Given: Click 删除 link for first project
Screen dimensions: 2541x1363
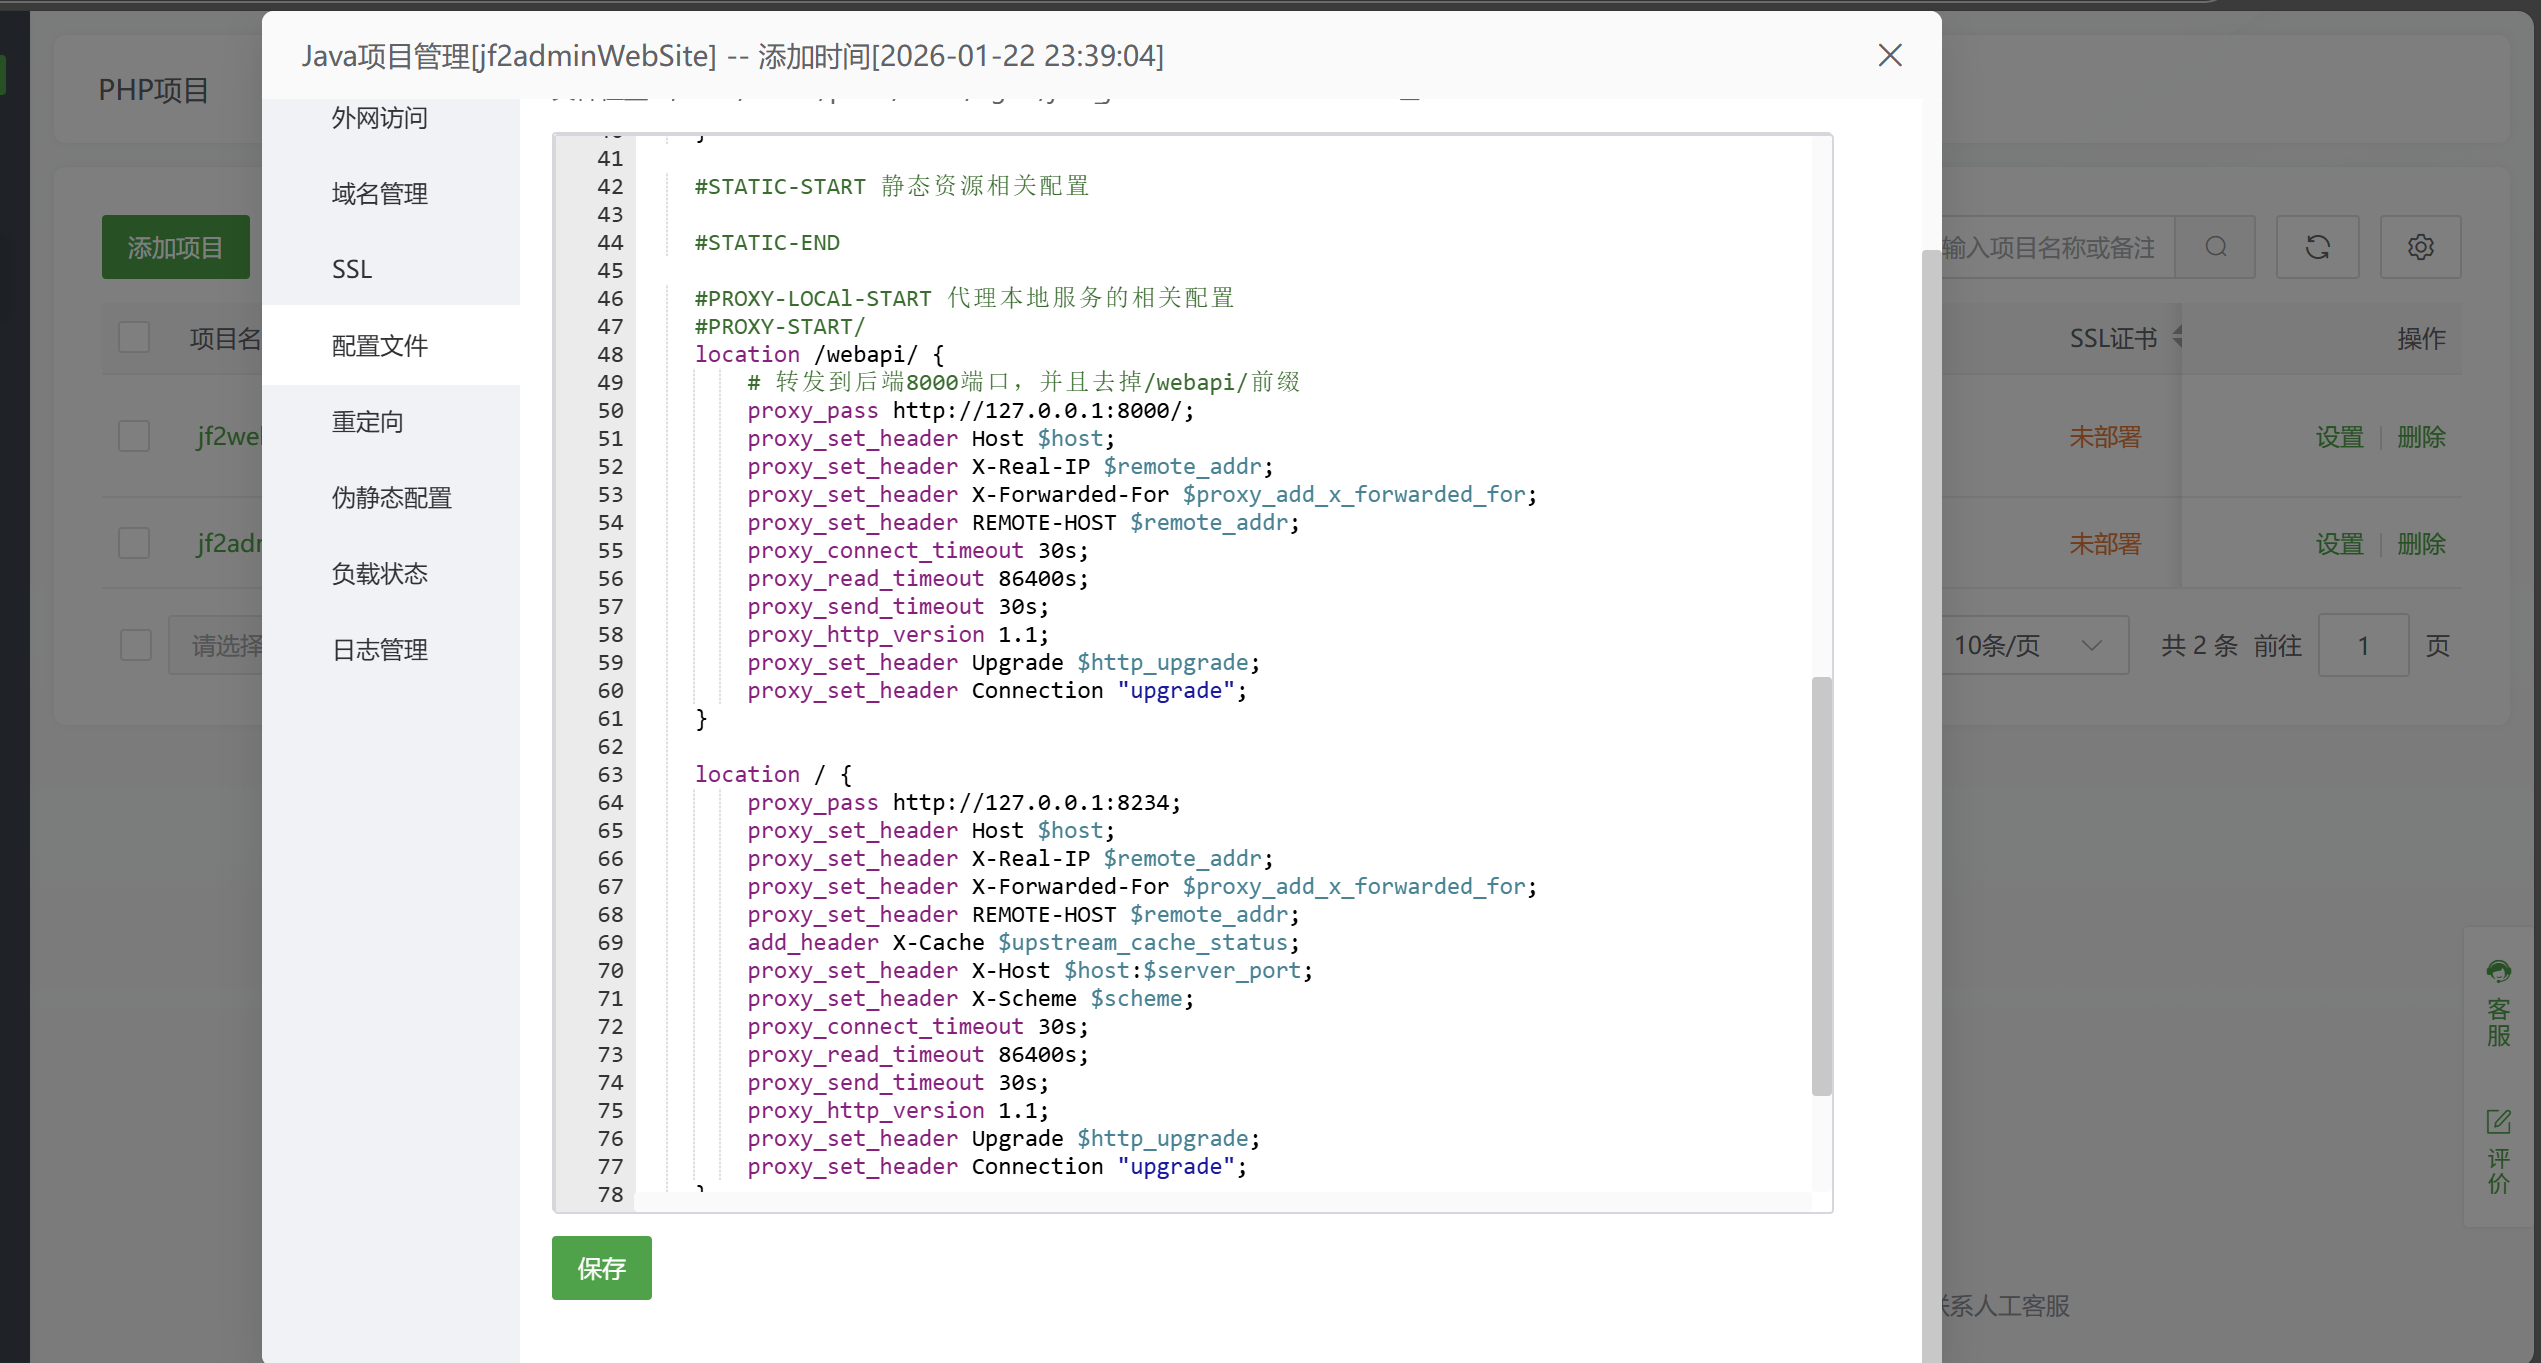Looking at the screenshot, I should point(2420,437).
